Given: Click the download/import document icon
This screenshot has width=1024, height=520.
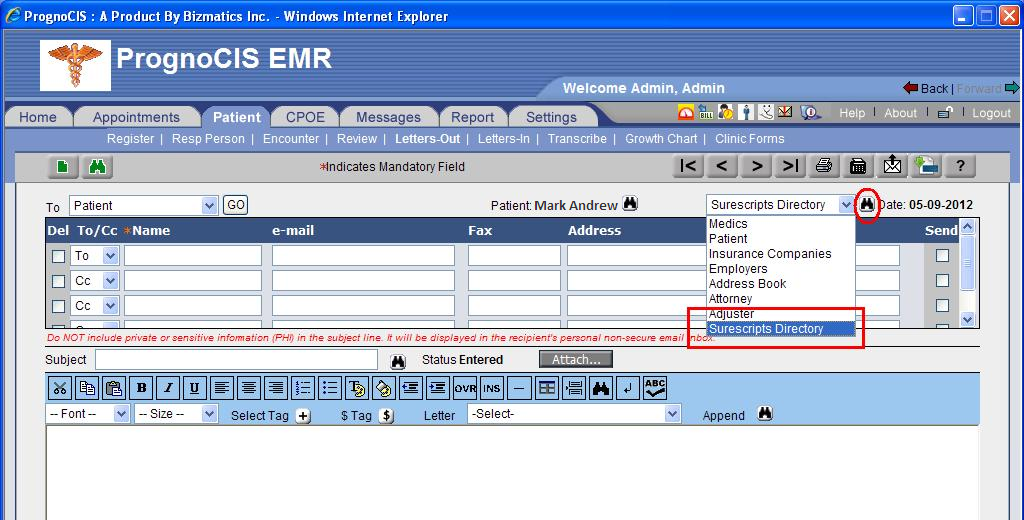Looking at the screenshot, I should [926, 166].
